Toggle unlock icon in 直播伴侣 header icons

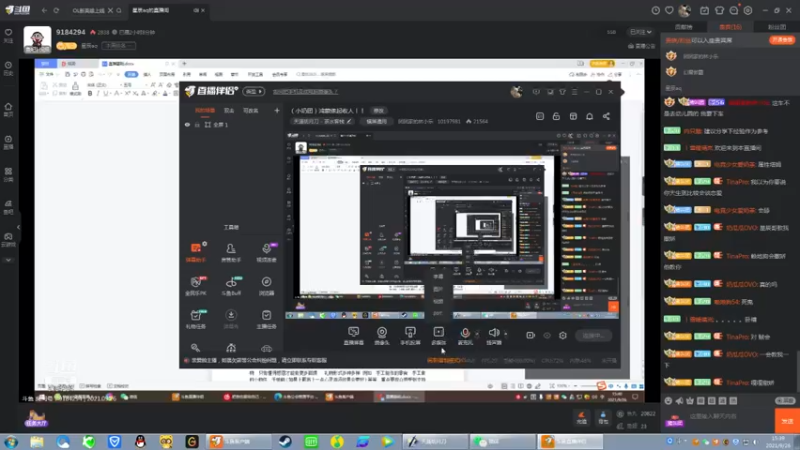tap(556, 116)
